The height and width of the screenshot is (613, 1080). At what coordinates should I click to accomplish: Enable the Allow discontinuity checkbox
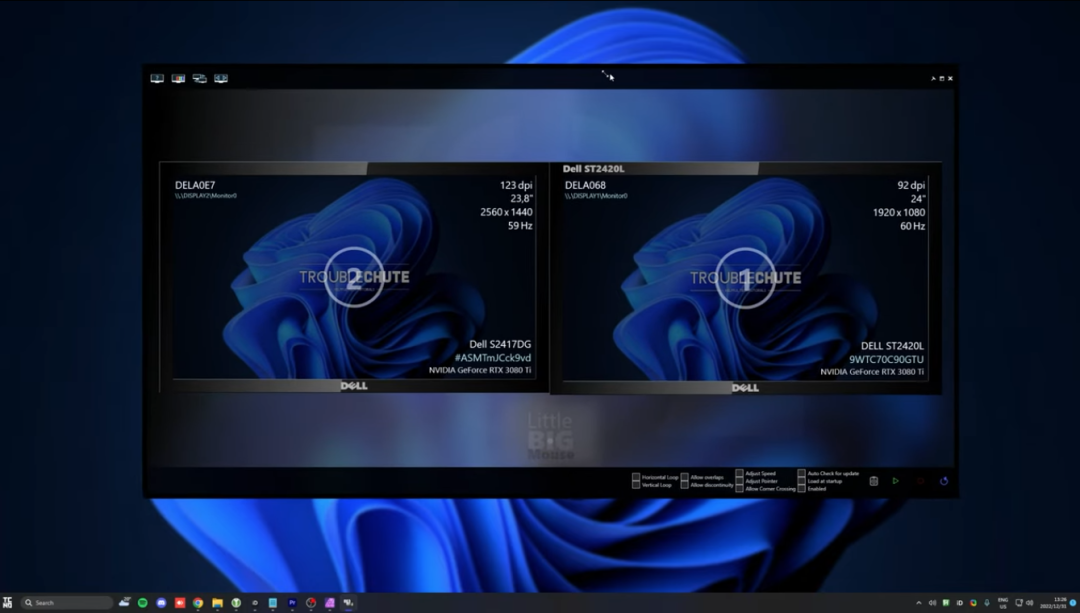(685, 485)
